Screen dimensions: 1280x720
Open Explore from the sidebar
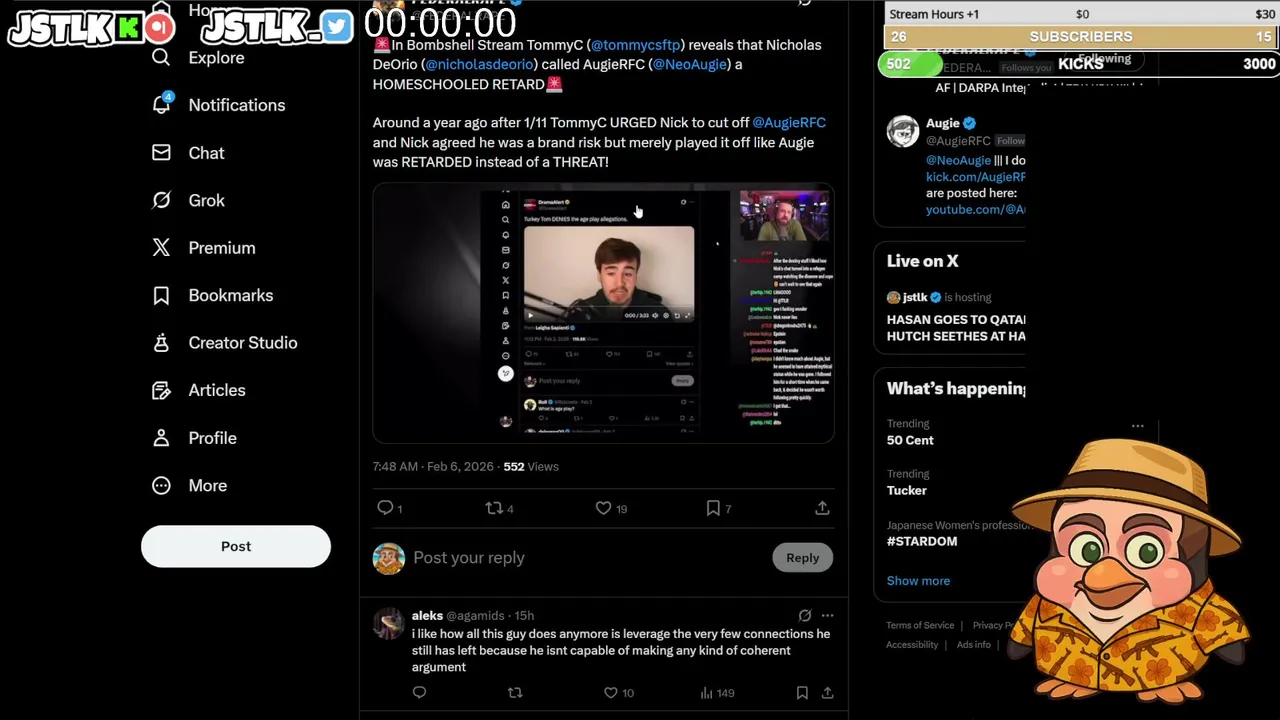[x=216, y=58]
